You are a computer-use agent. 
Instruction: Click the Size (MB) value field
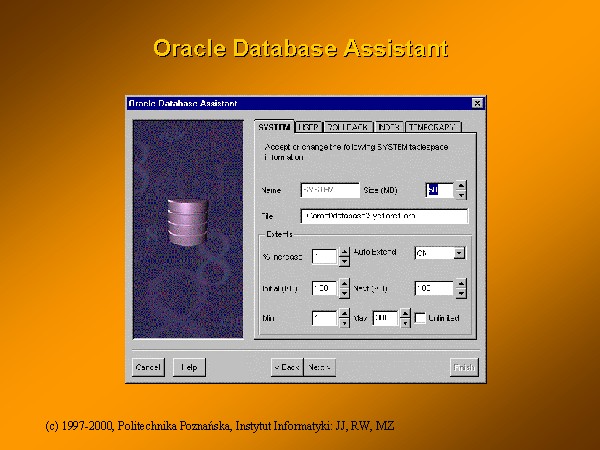tap(440, 190)
